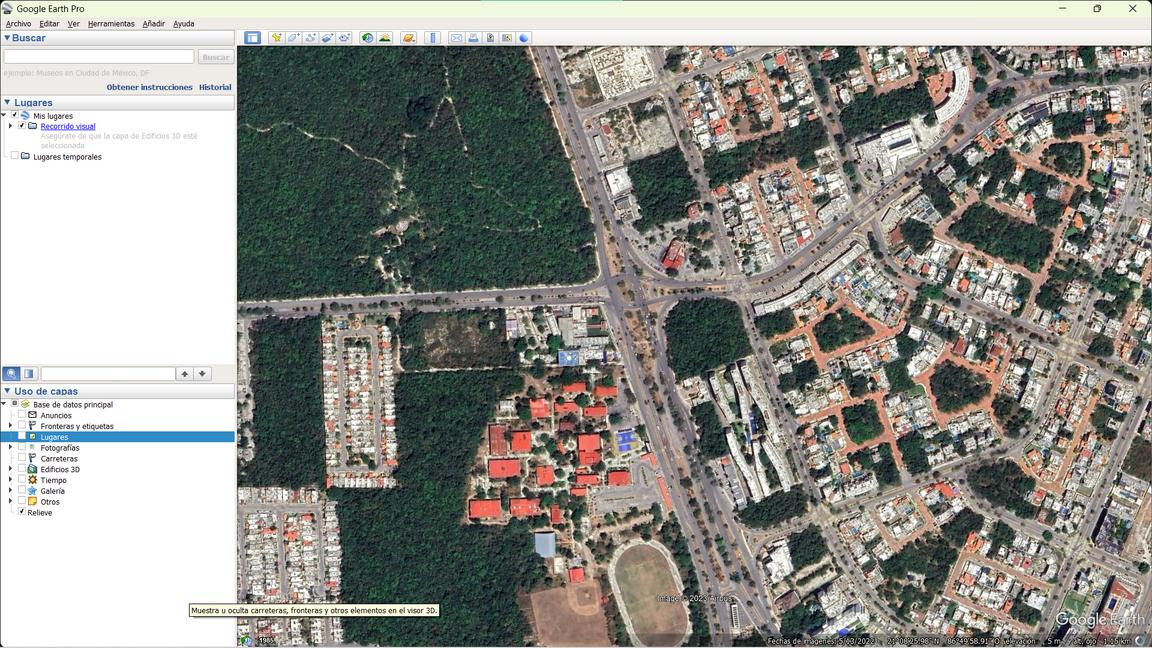Click the Buscar search button
The height and width of the screenshot is (648, 1152).
coord(215,57)
